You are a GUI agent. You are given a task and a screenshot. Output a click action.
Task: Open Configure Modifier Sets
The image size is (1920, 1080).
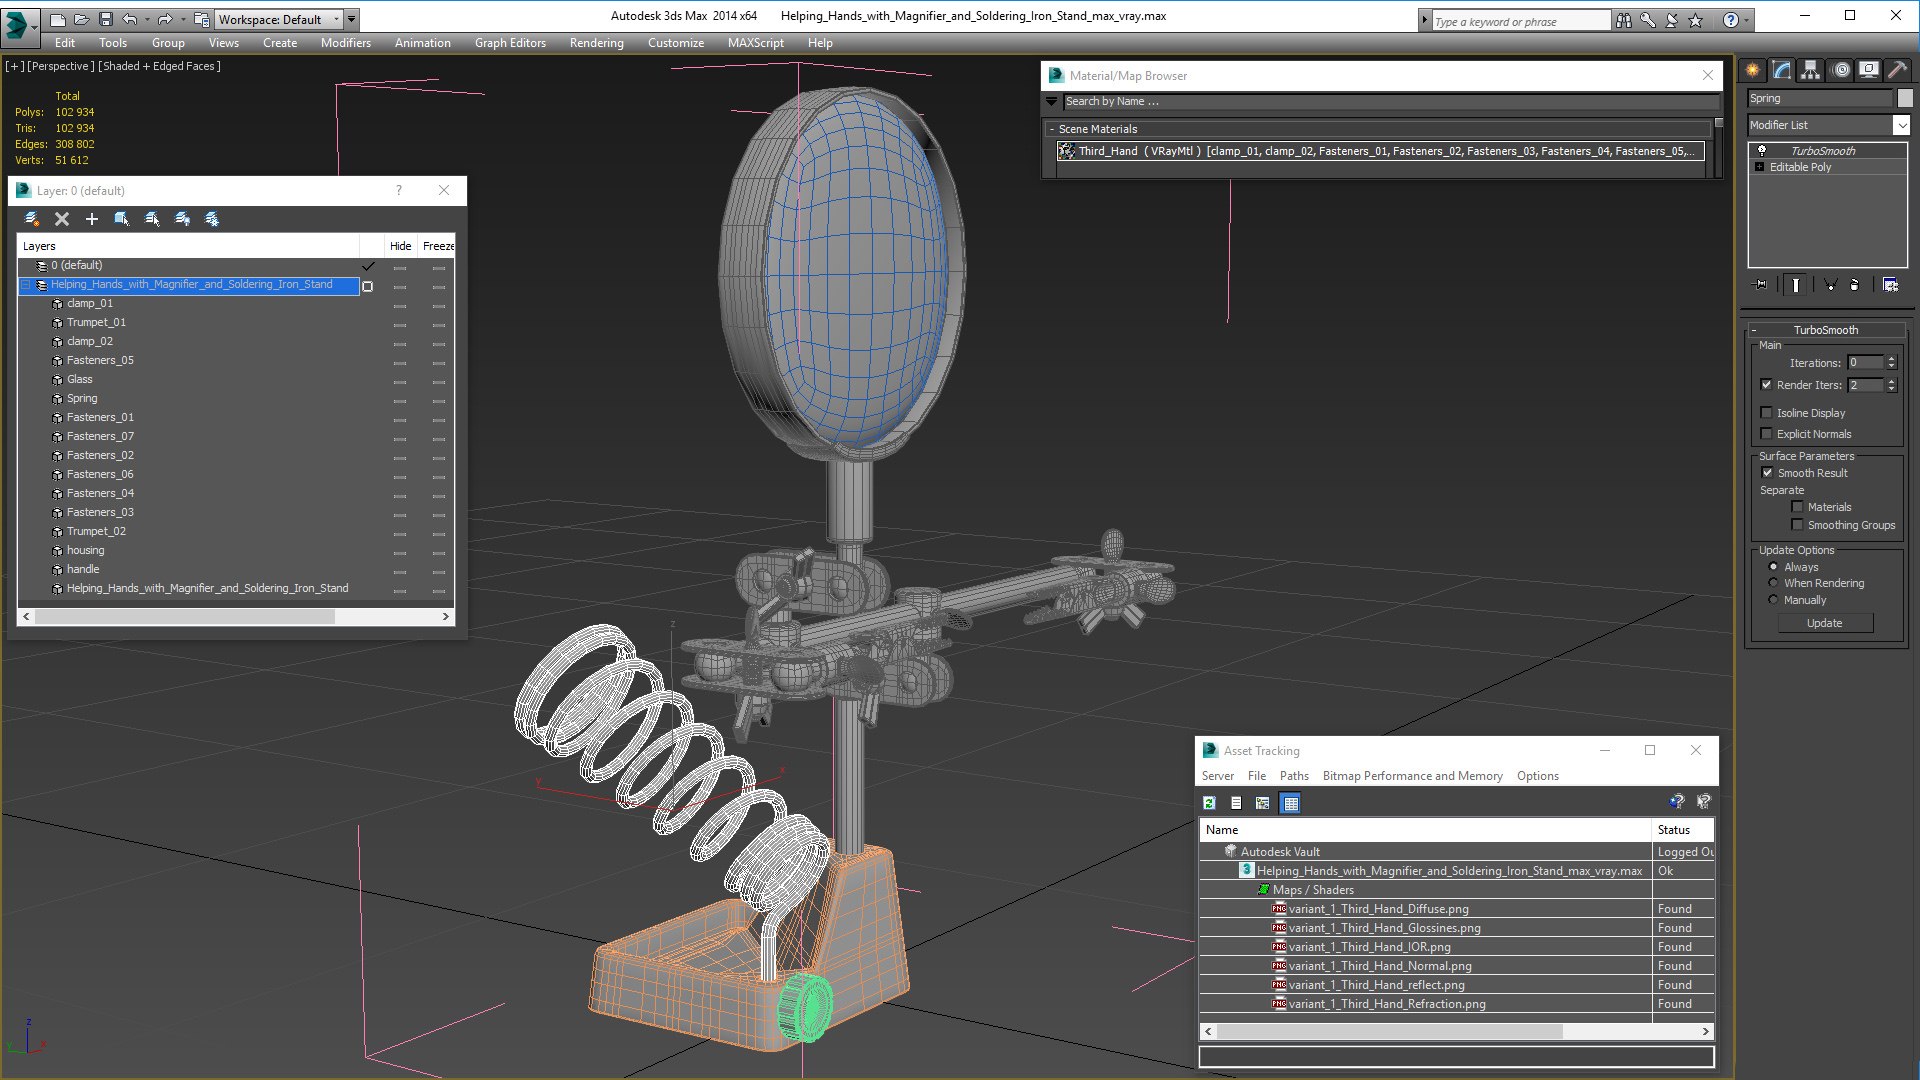coord(1890,285)
